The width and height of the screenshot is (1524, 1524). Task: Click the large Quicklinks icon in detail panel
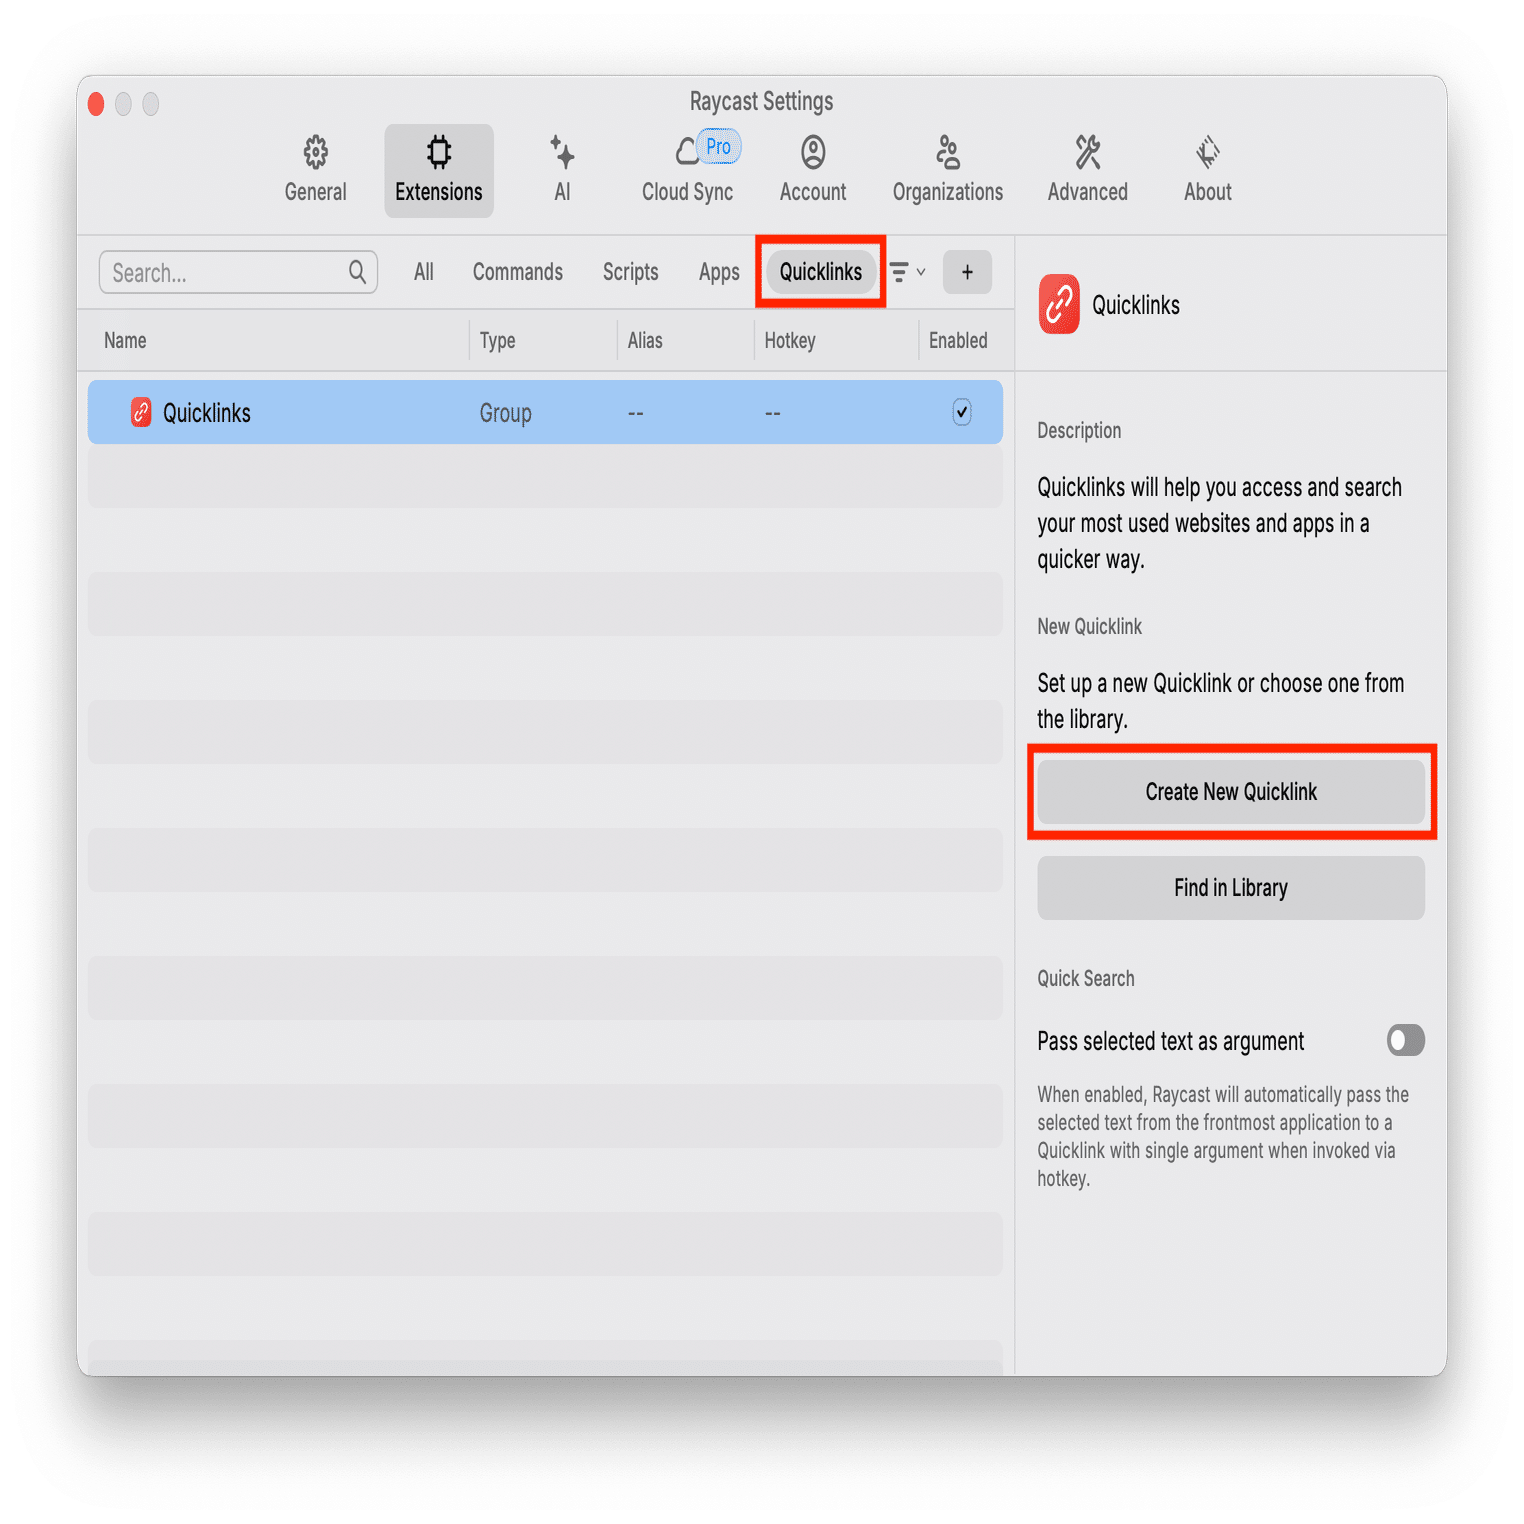(x=1059, y=304)
